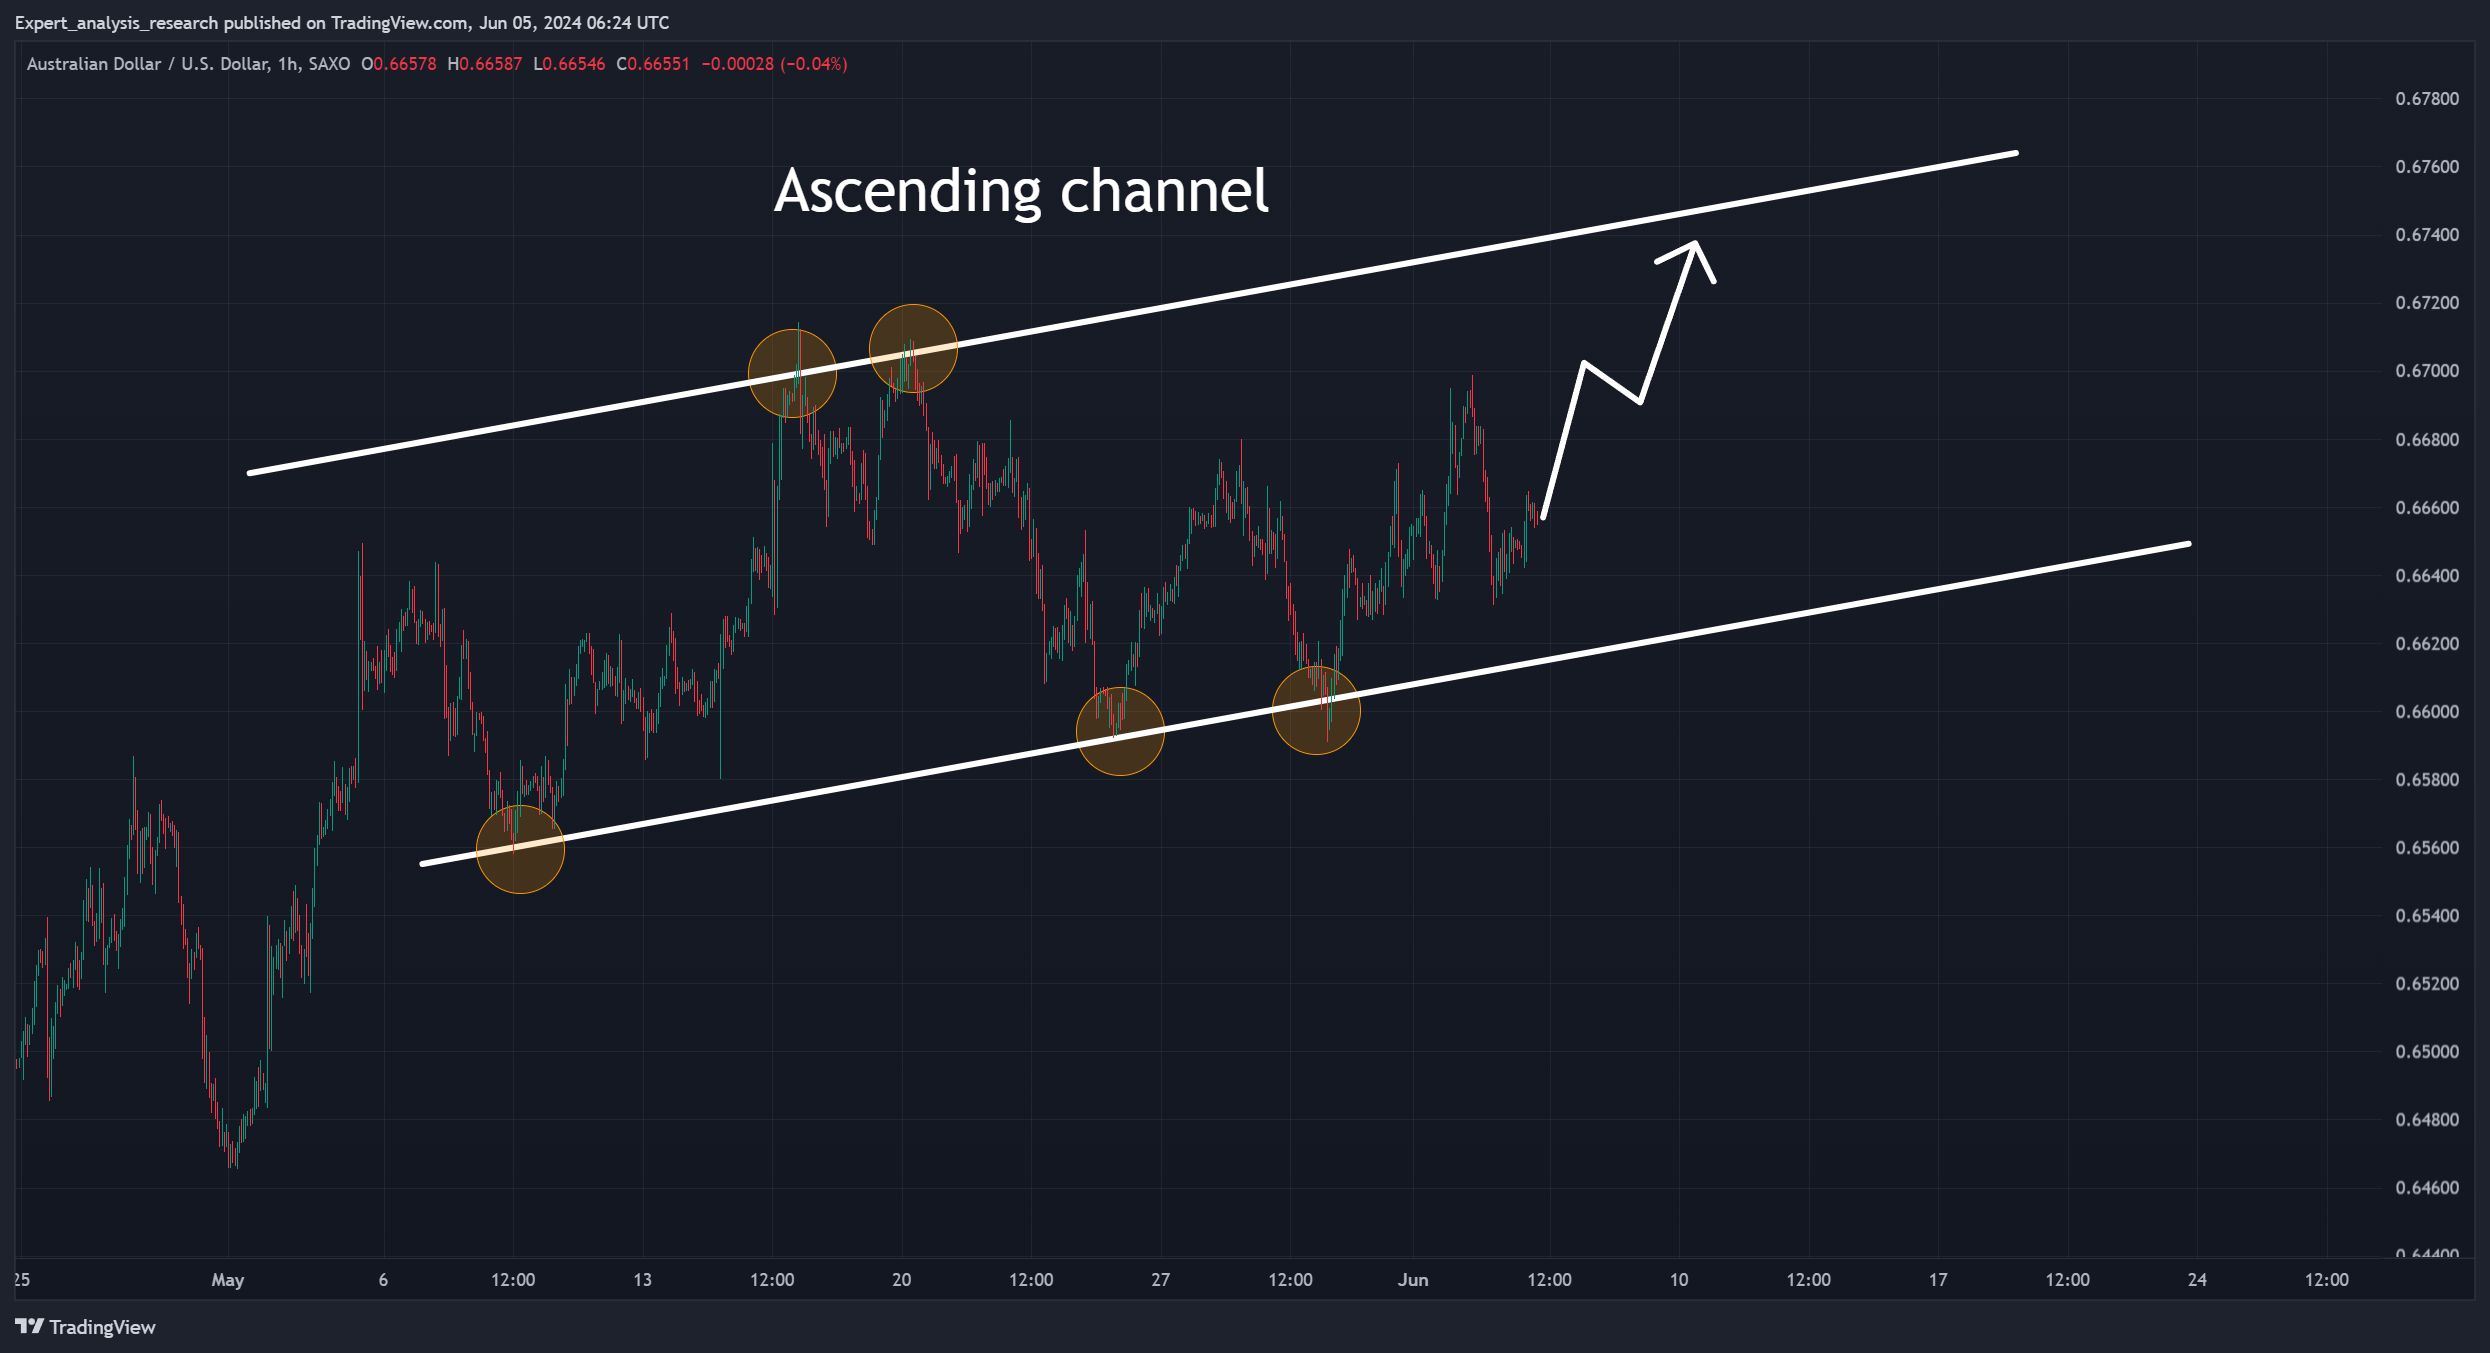Click the 0.66400 price axis label
Viewport: 2490px width, 1353px height.
(2427, 576)
